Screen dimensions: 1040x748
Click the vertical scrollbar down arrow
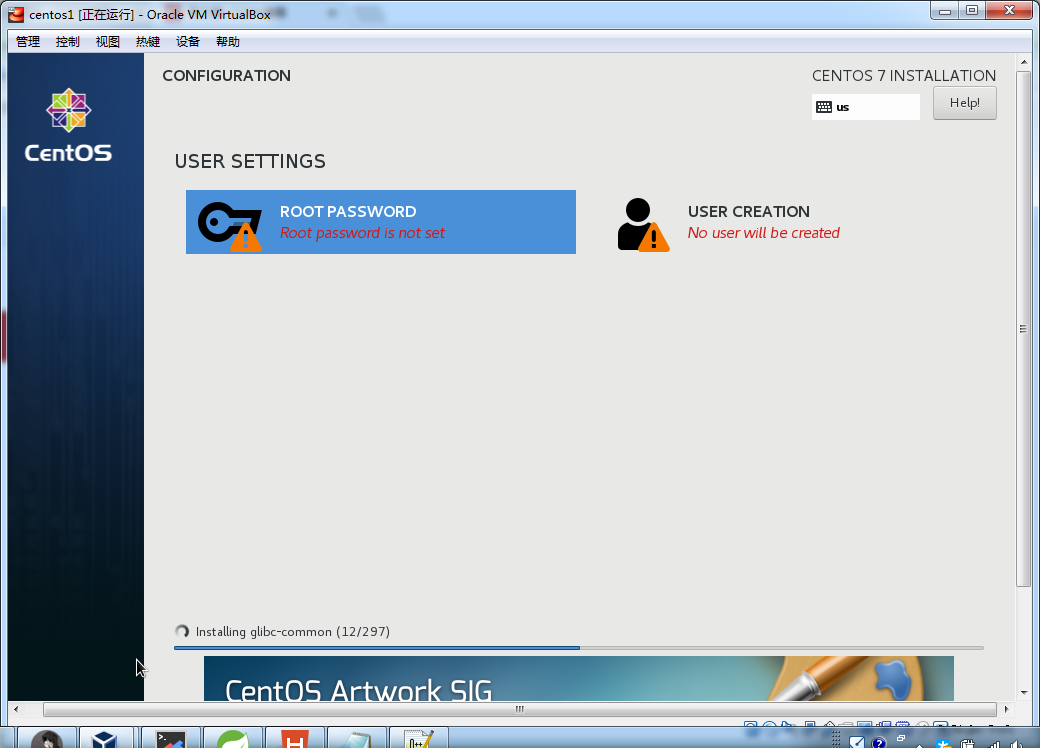coord(1024,692)
